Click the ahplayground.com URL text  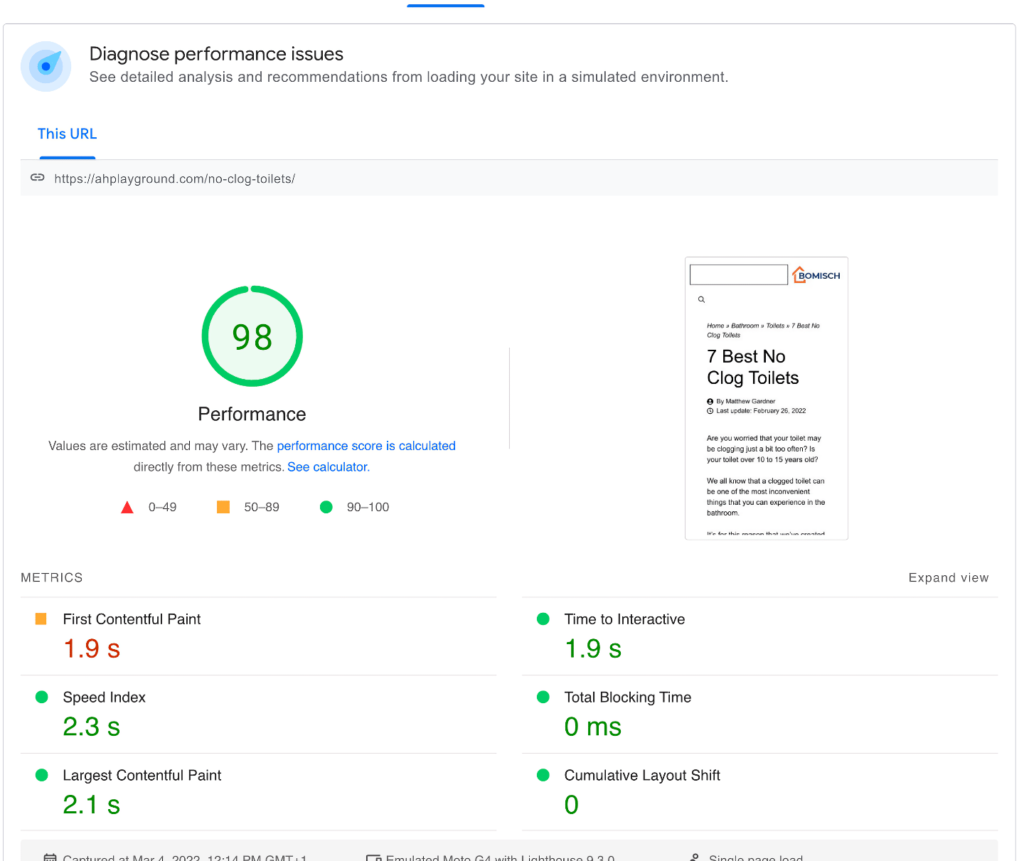[175, 179]
